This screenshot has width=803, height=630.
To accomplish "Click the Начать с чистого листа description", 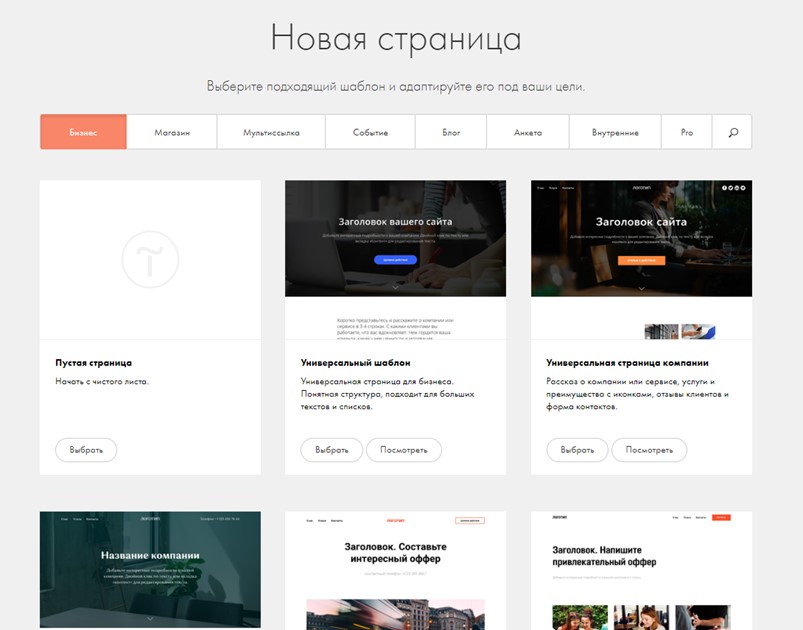I will coord(102,382).
